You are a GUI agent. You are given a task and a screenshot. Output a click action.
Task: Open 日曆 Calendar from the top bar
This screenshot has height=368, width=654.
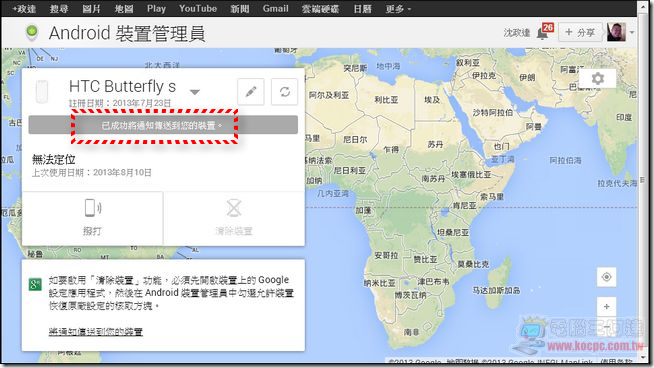coord(362,9)
